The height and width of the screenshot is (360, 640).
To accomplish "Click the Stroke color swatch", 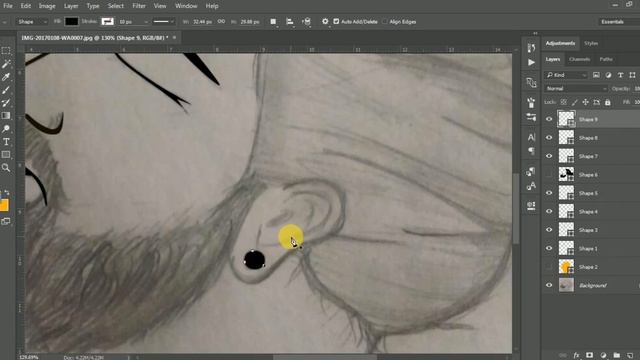I will pyautogui.click(x=108, y=22).
